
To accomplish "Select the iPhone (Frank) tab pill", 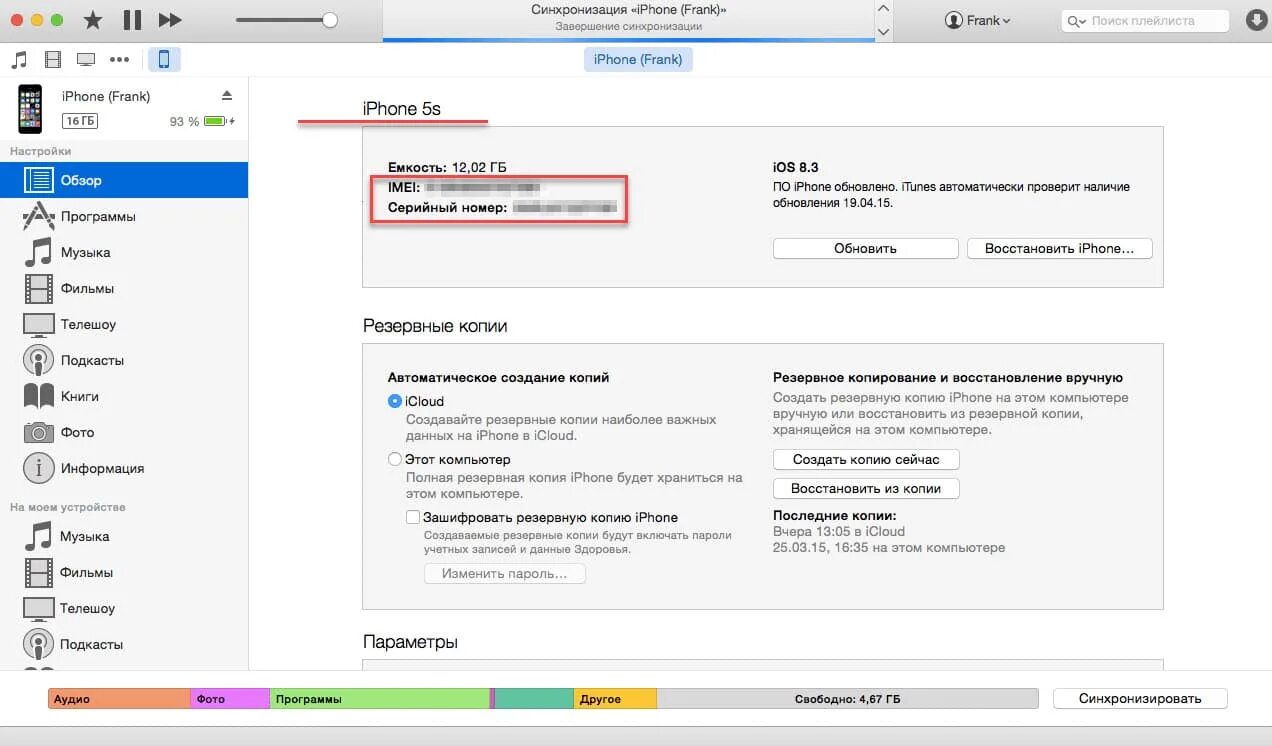I will 638,59.
